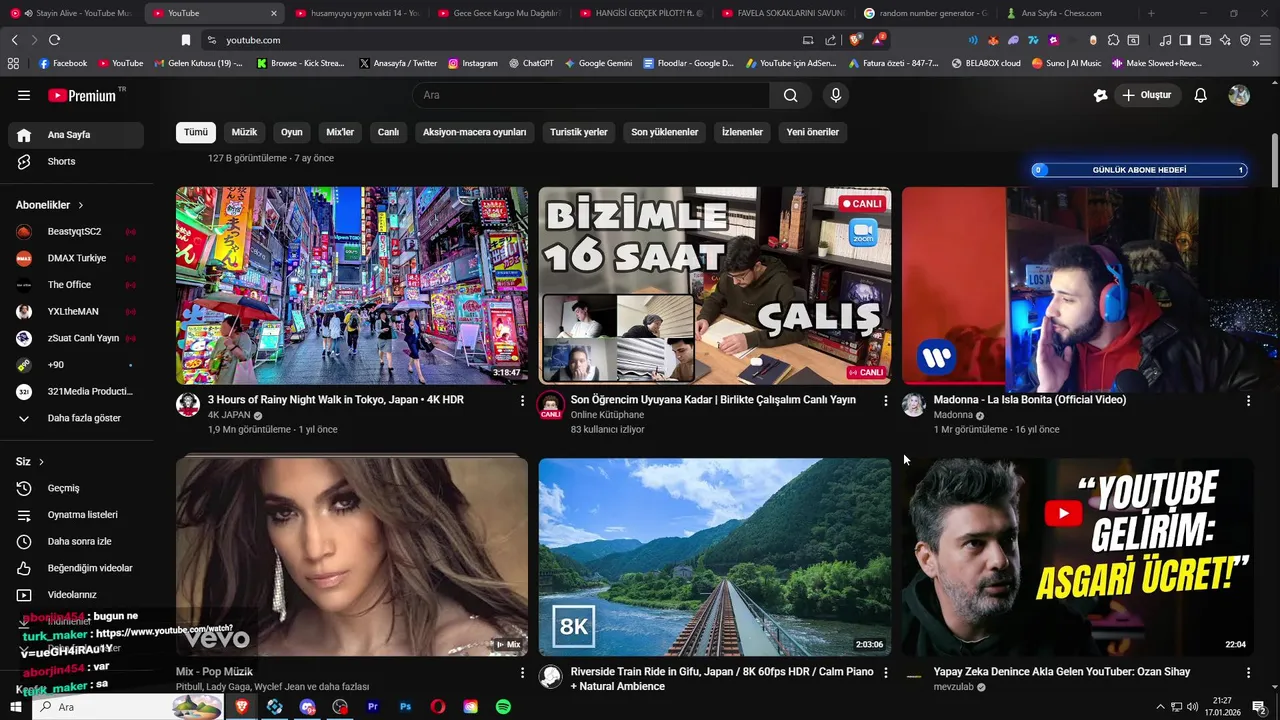Click the YouTube Ara search field

591,95
